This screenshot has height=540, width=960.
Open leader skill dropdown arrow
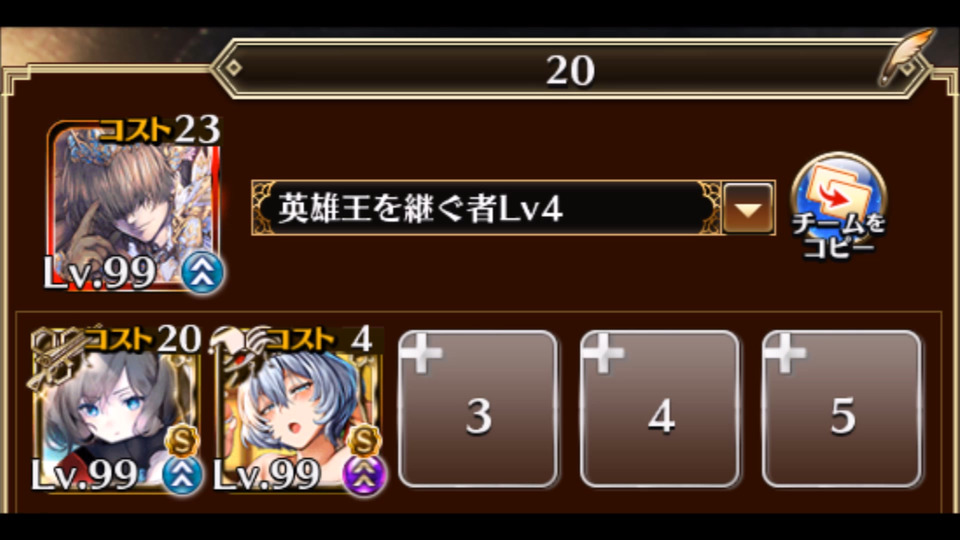click(x=748, y=208)
